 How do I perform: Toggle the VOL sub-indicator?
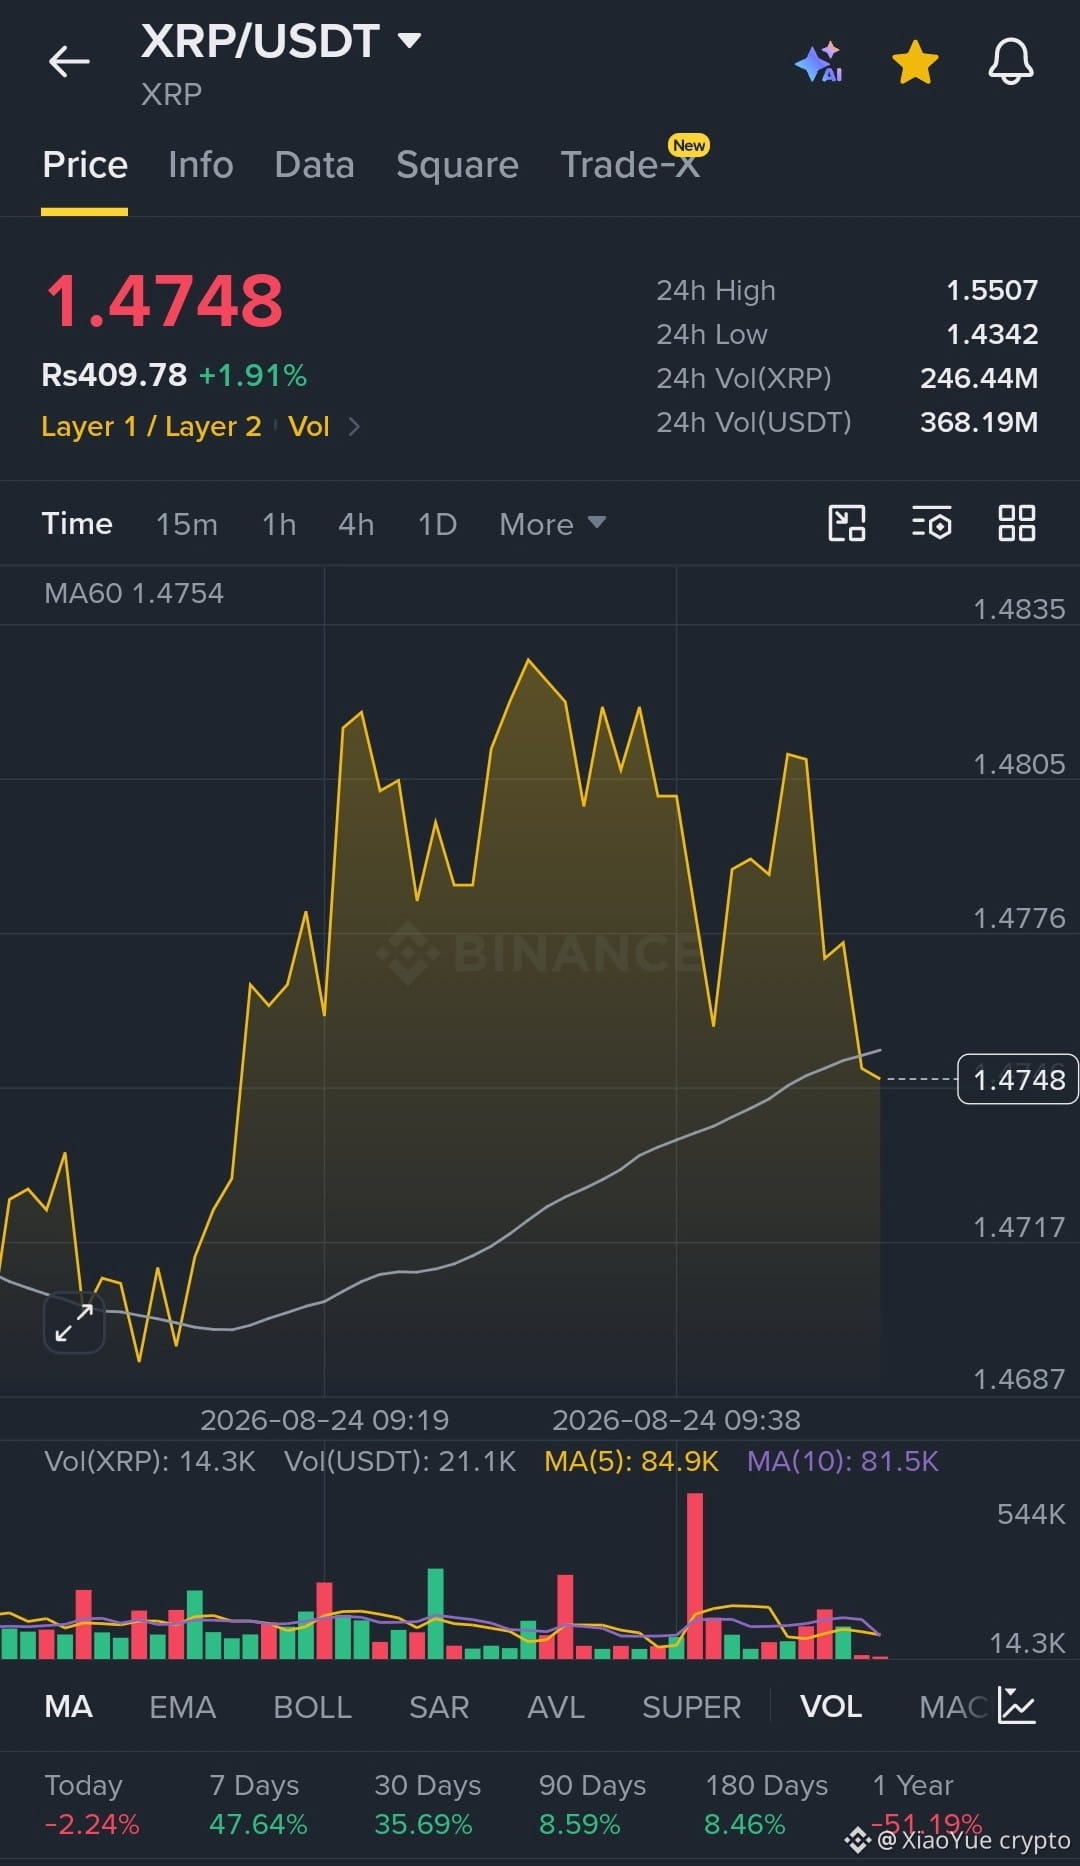(831, 1707)
